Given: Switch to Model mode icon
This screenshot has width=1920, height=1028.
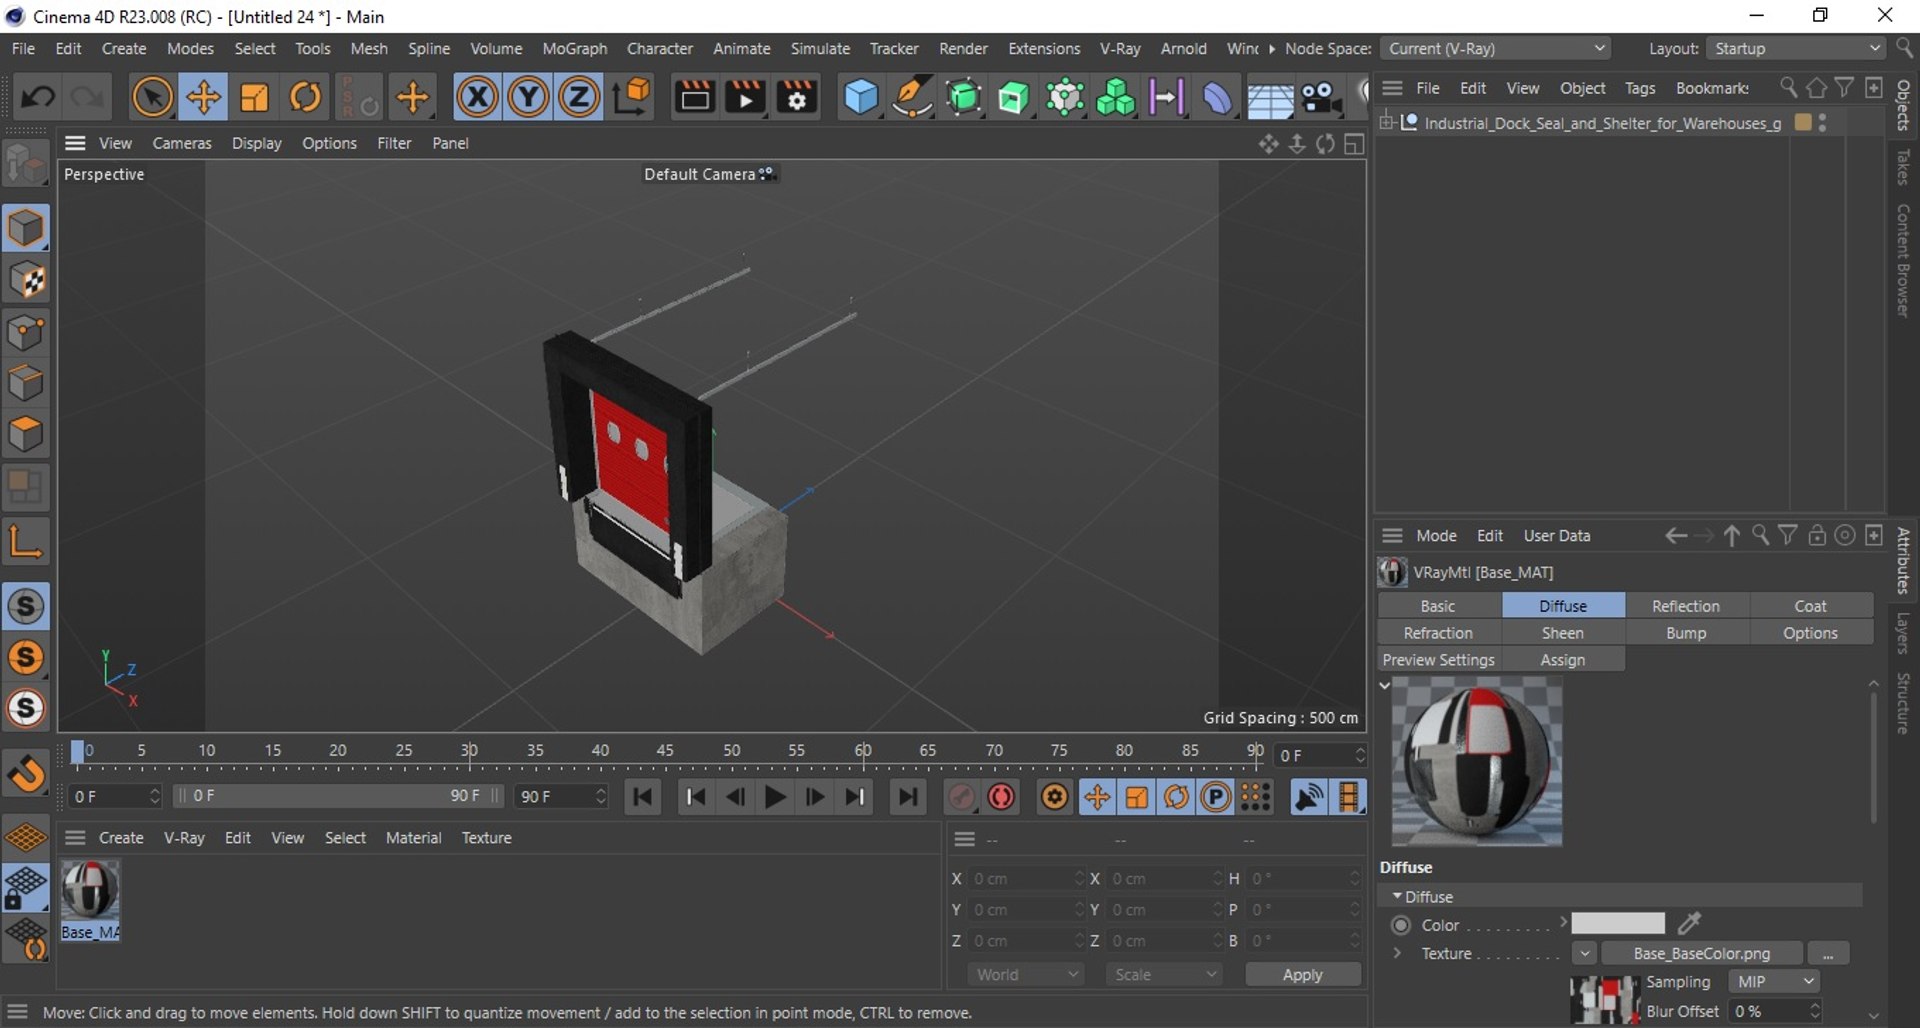Looking at the screenshot, I should 26,228.
